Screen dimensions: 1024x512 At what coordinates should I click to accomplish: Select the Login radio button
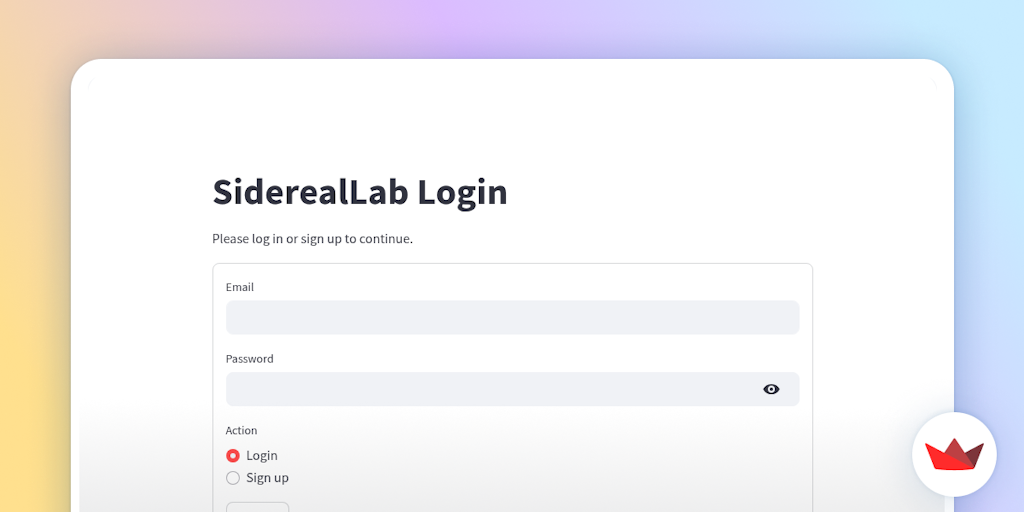[x=233, y=456]
